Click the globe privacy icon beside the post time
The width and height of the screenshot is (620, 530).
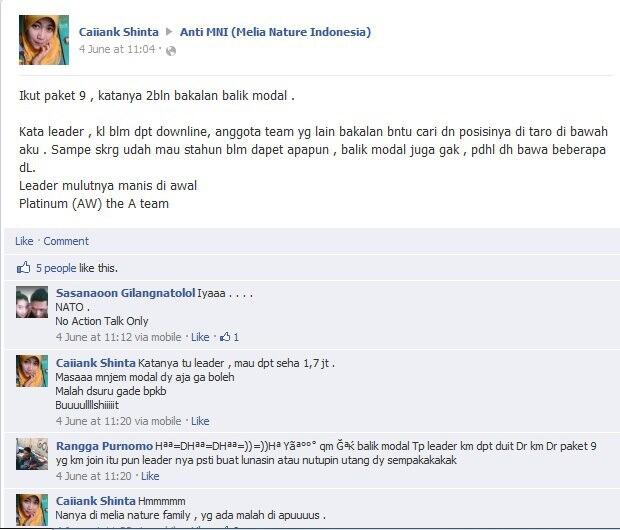171,51
